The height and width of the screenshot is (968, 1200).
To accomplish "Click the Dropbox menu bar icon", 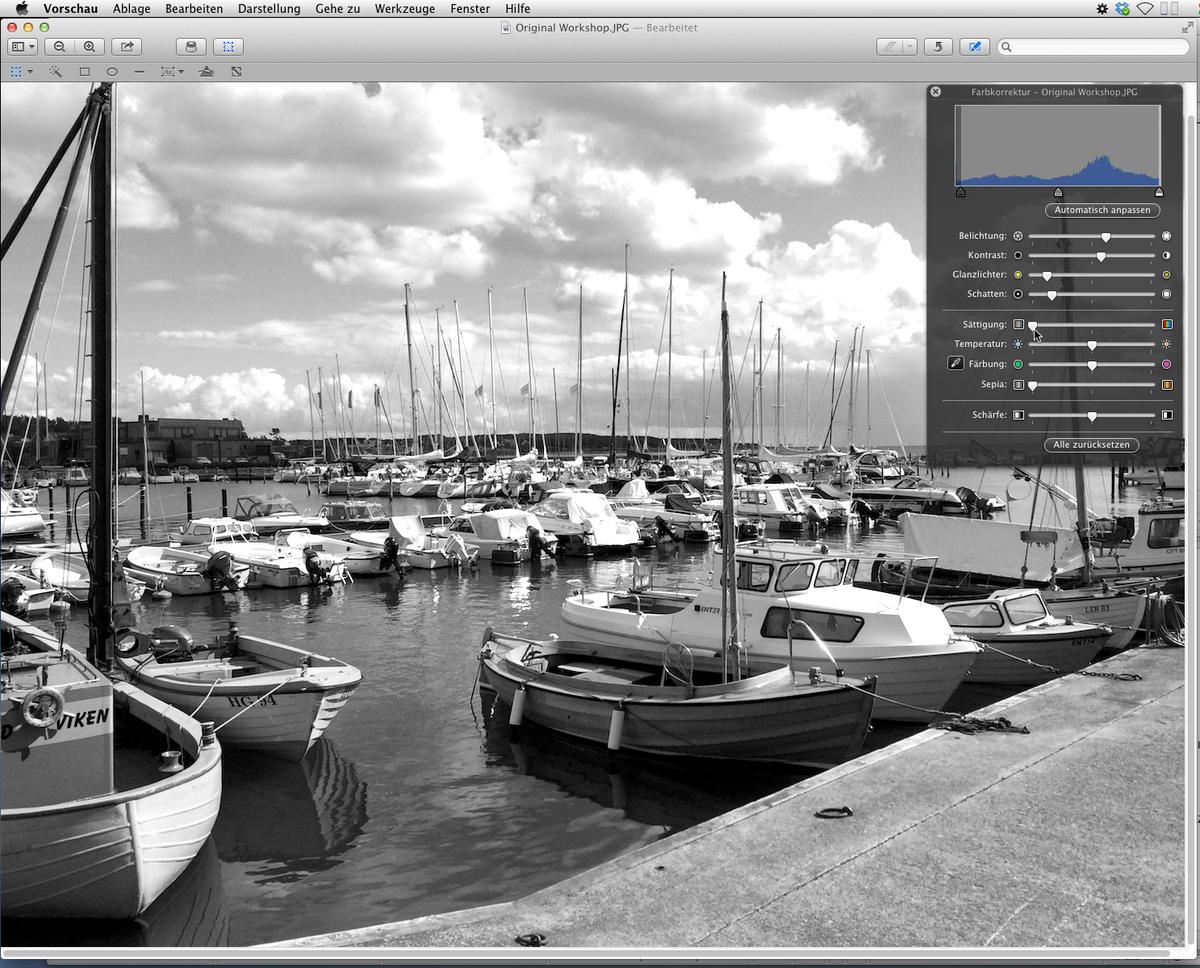I will click(x=1123, y=9).
